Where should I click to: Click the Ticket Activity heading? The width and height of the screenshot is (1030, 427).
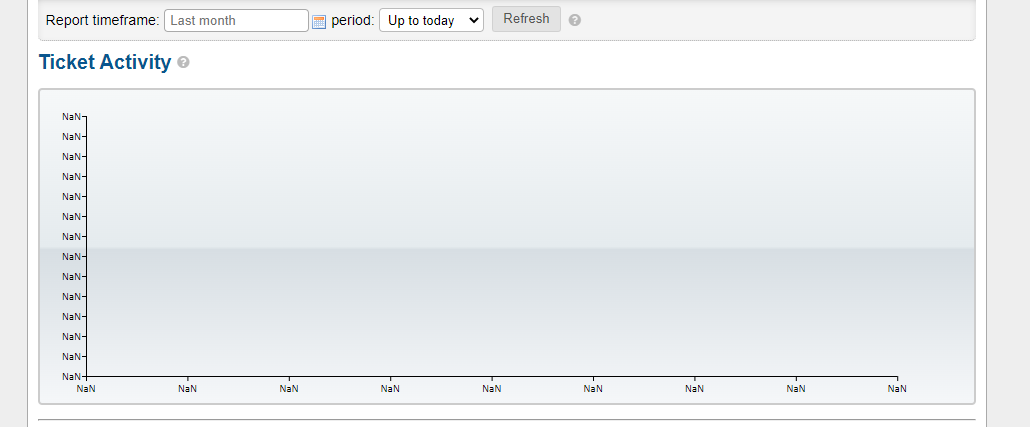point(105,62)
